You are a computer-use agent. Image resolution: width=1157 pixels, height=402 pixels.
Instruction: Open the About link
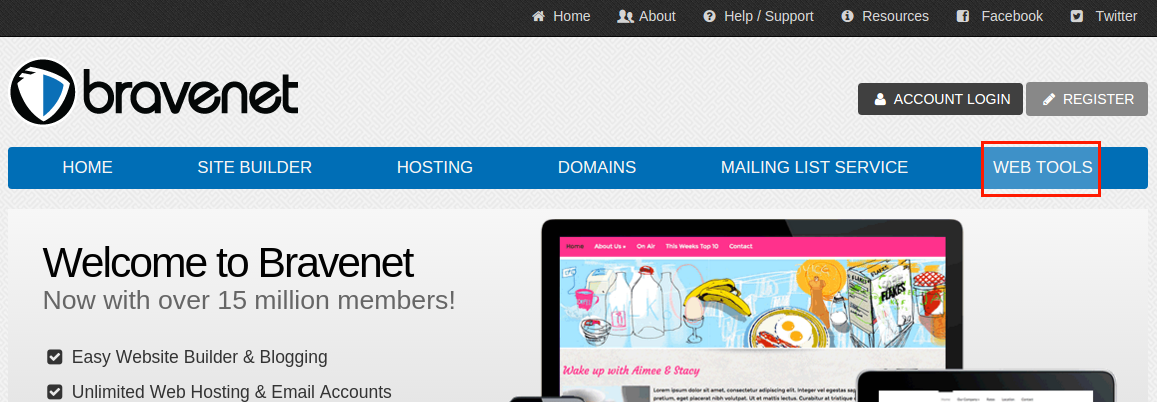tap(657, 16)
